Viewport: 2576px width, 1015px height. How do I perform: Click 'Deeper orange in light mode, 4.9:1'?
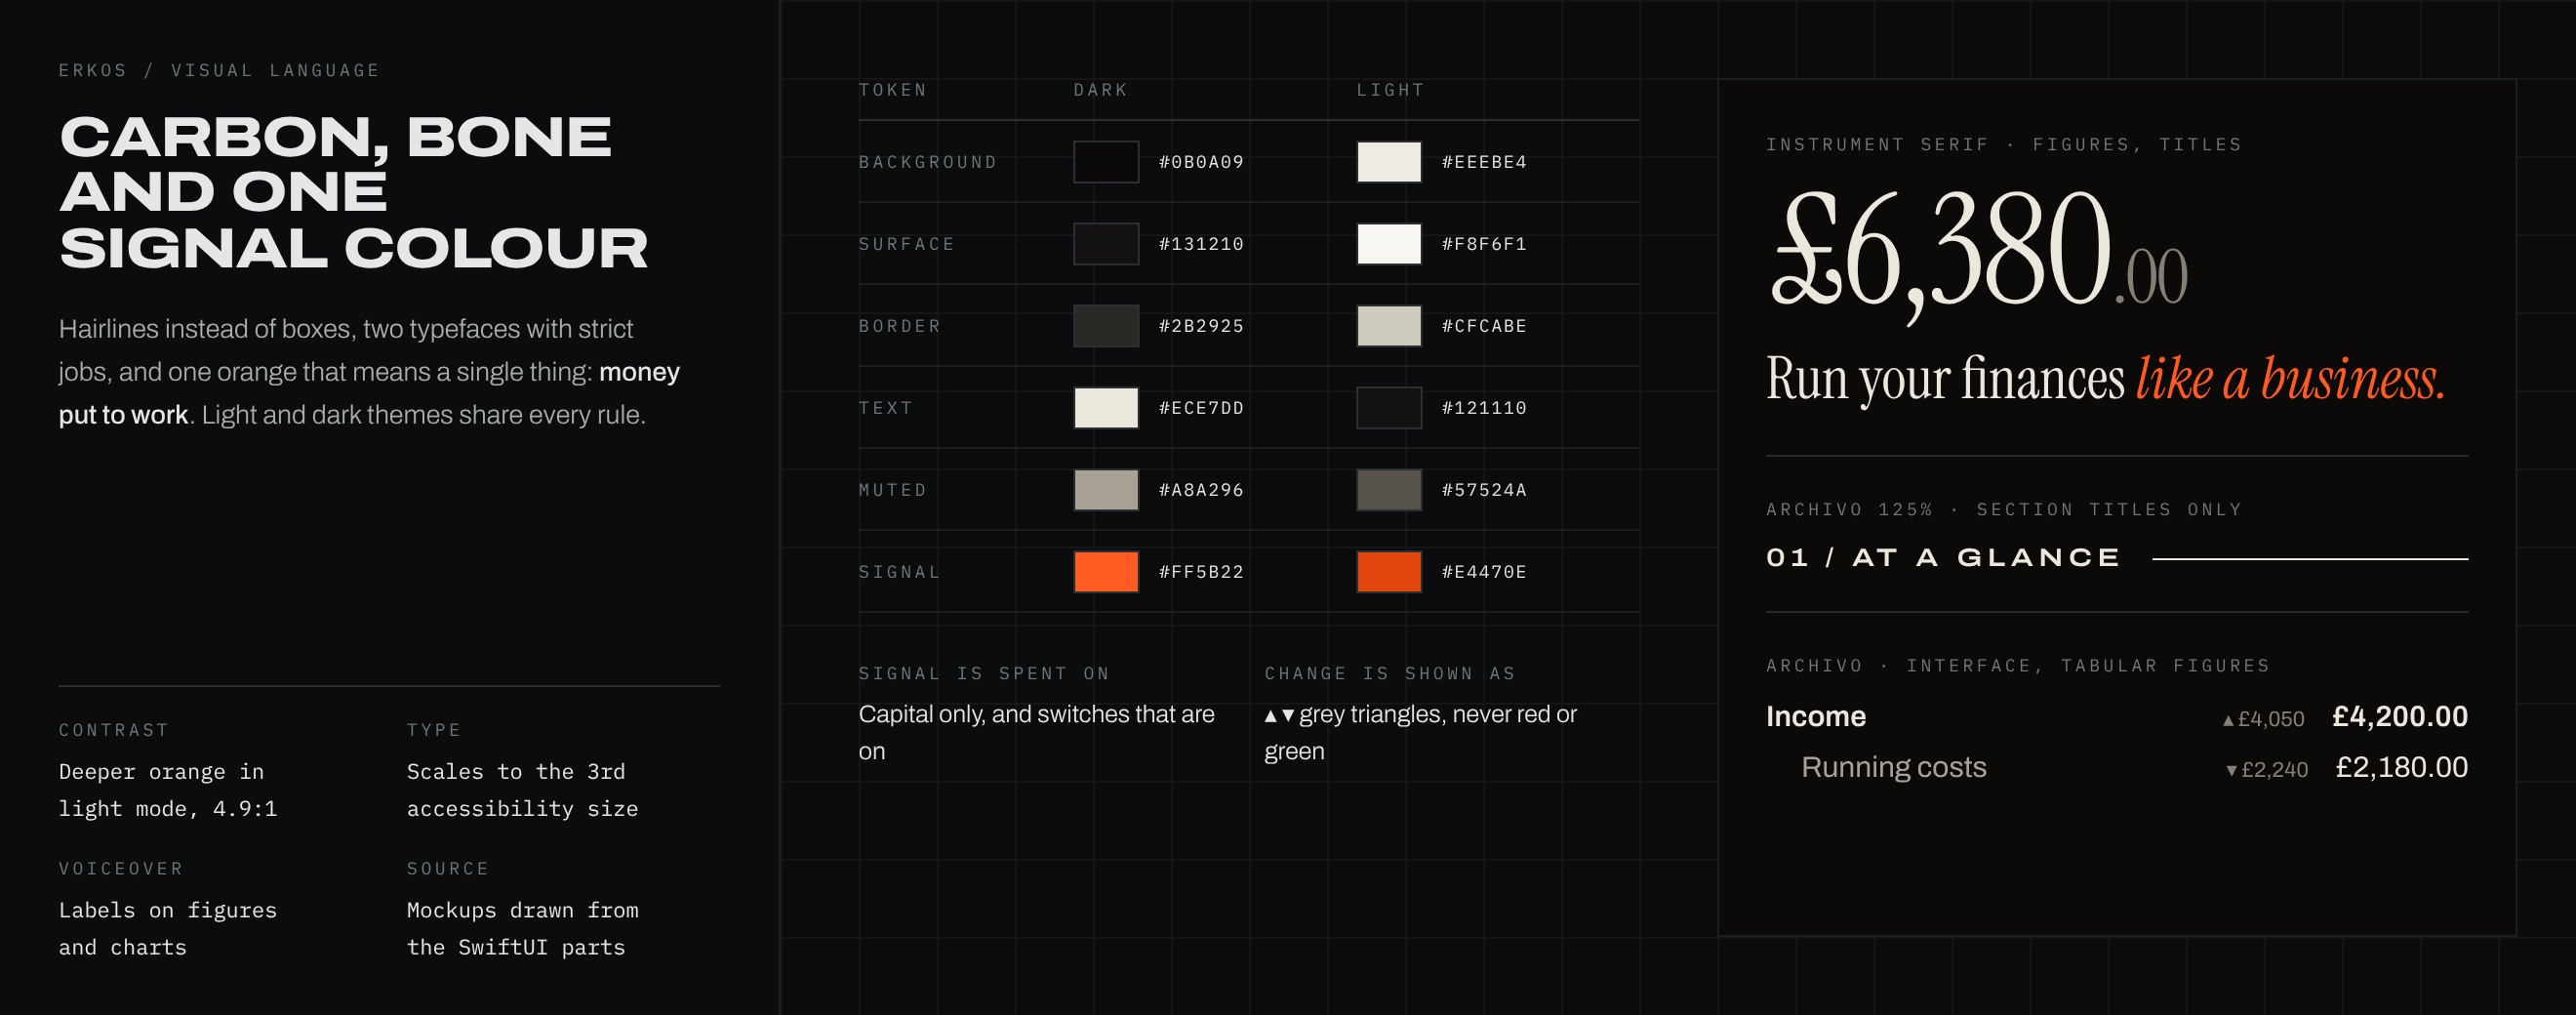pos(168,790)
